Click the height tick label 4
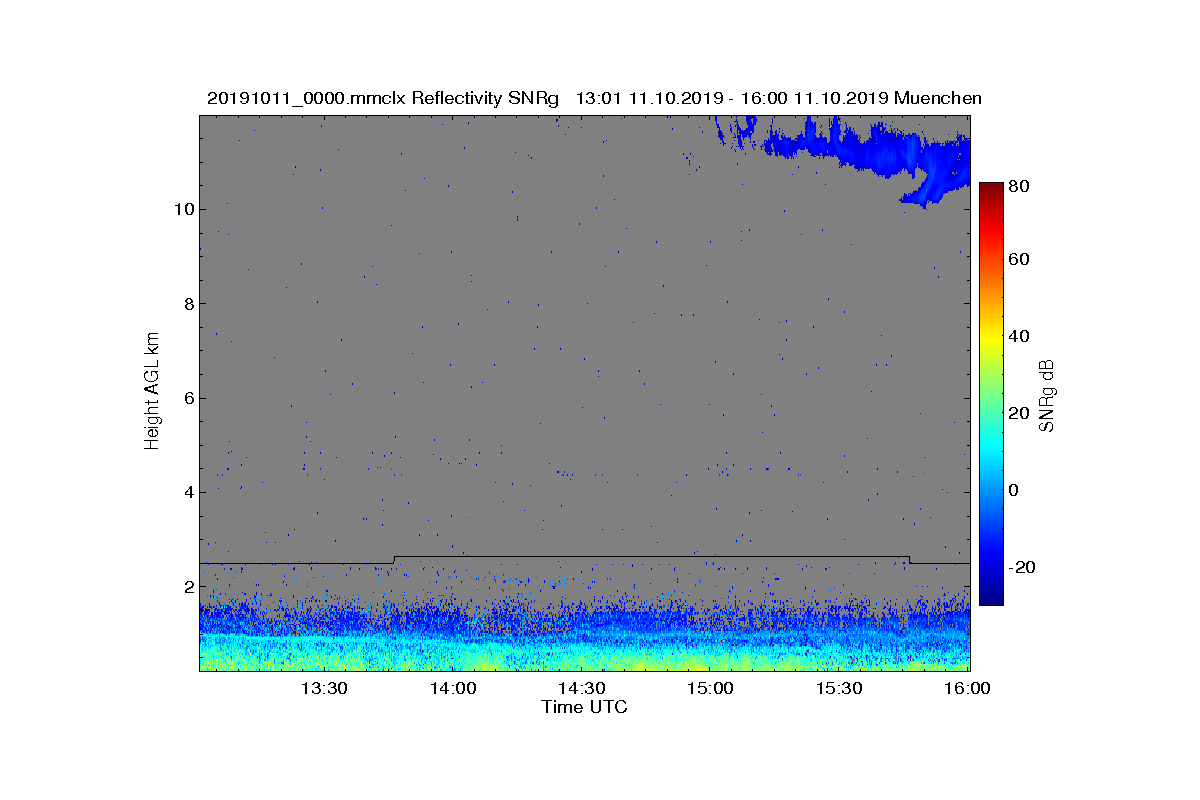1200x800 pixels. point(187,492)
